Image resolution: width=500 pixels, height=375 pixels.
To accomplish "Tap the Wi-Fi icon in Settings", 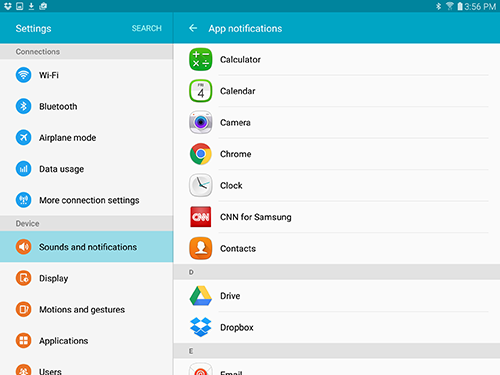I will pyautogui.click(x=23, y=75).
